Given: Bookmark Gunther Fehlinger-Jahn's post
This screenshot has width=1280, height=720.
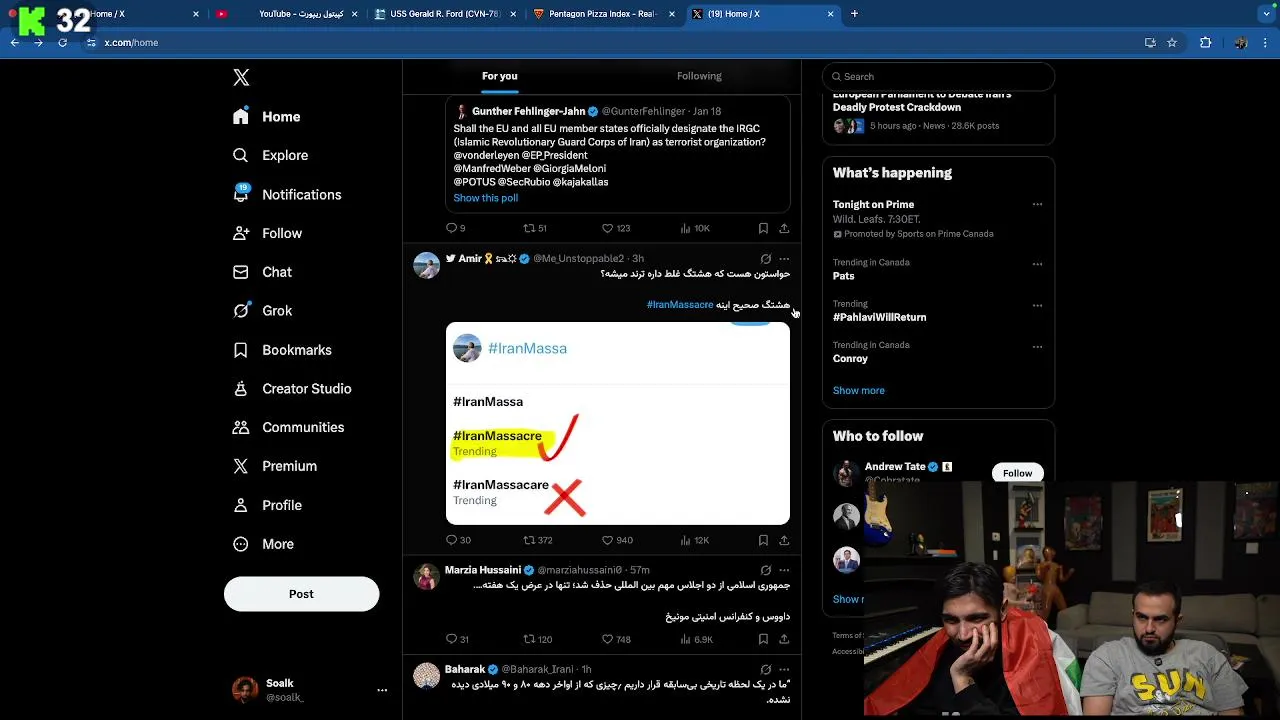Looking at the screenshot, I should (x=763, y=228).
